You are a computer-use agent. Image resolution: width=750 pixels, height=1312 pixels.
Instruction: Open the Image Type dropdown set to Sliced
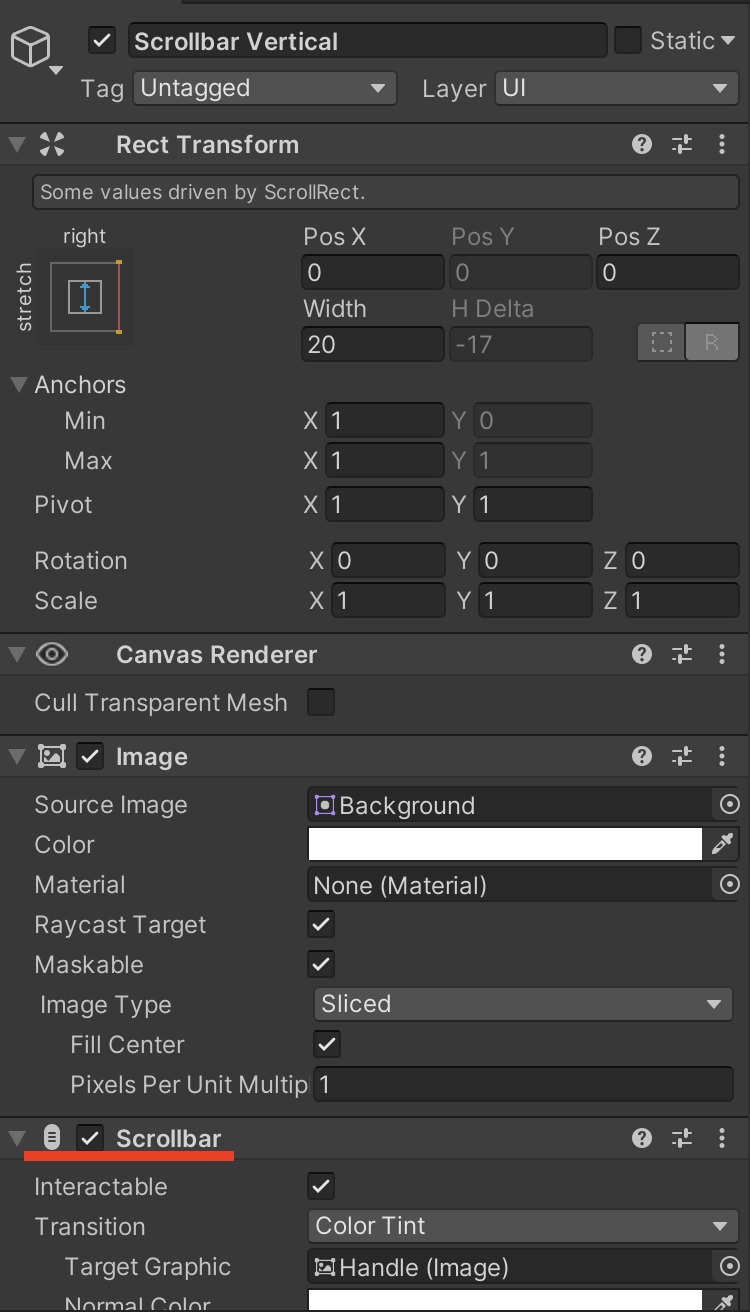coord(523,1004)
